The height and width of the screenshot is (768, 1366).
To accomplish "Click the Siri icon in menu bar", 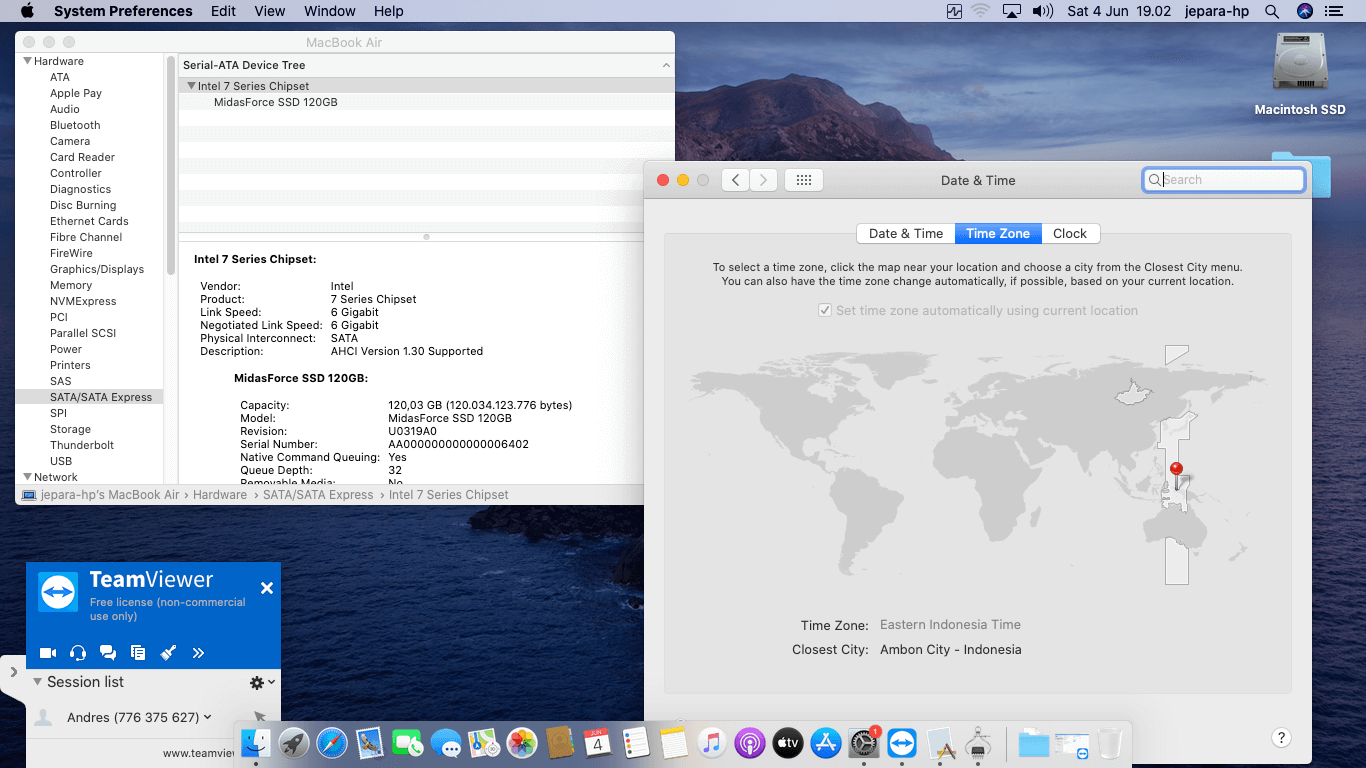I will click(1304, 11).
